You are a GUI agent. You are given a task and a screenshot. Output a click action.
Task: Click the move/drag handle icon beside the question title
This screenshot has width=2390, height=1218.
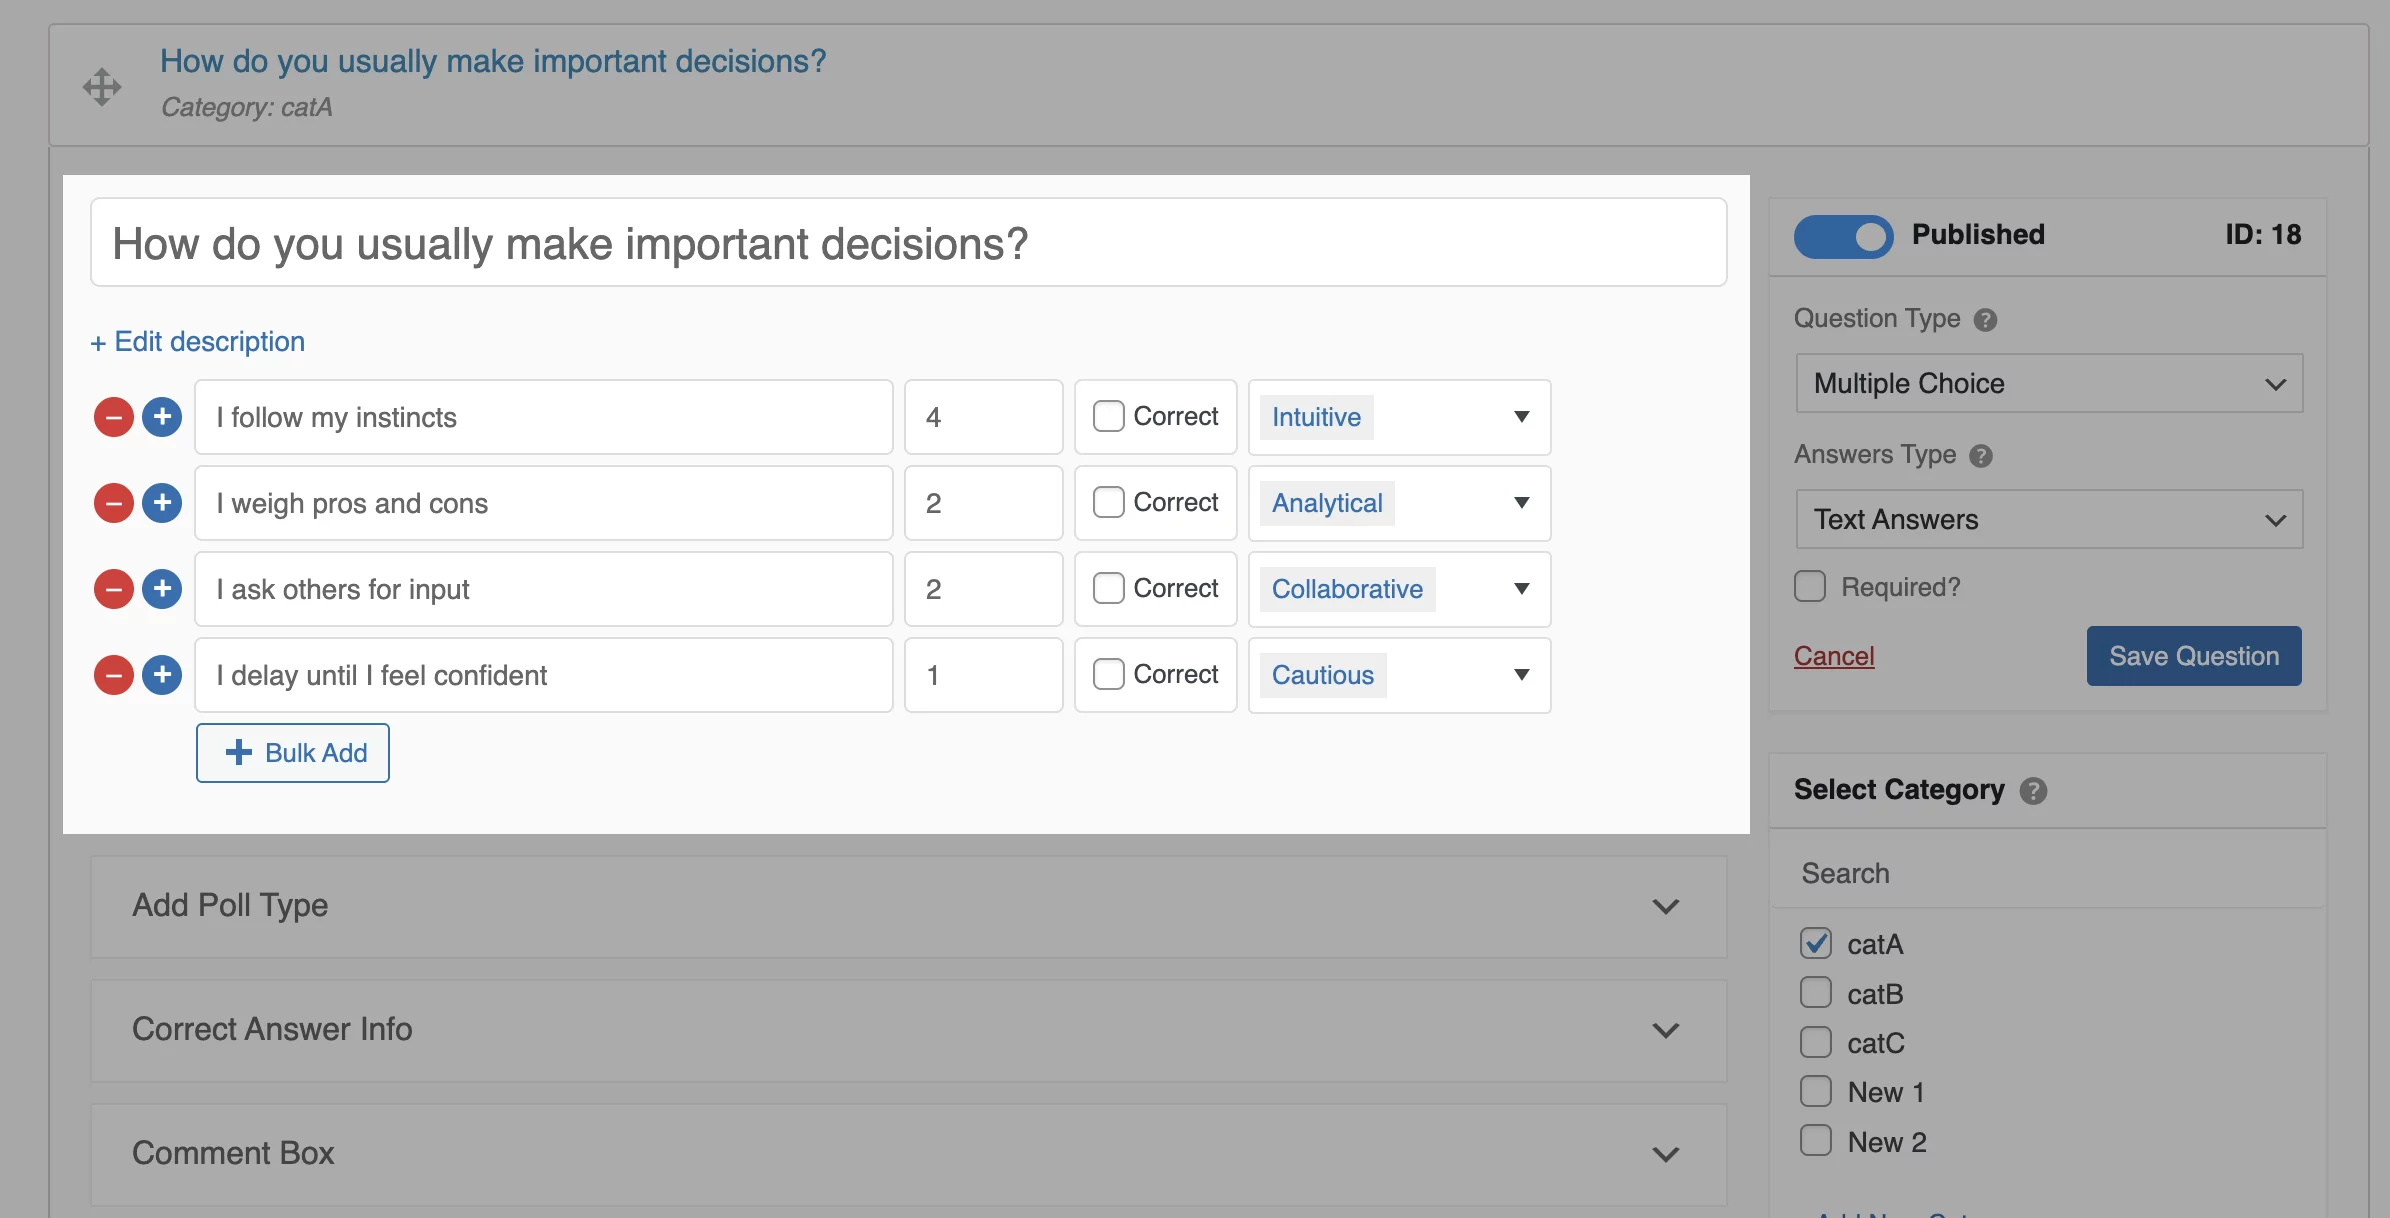click(102, 87)
